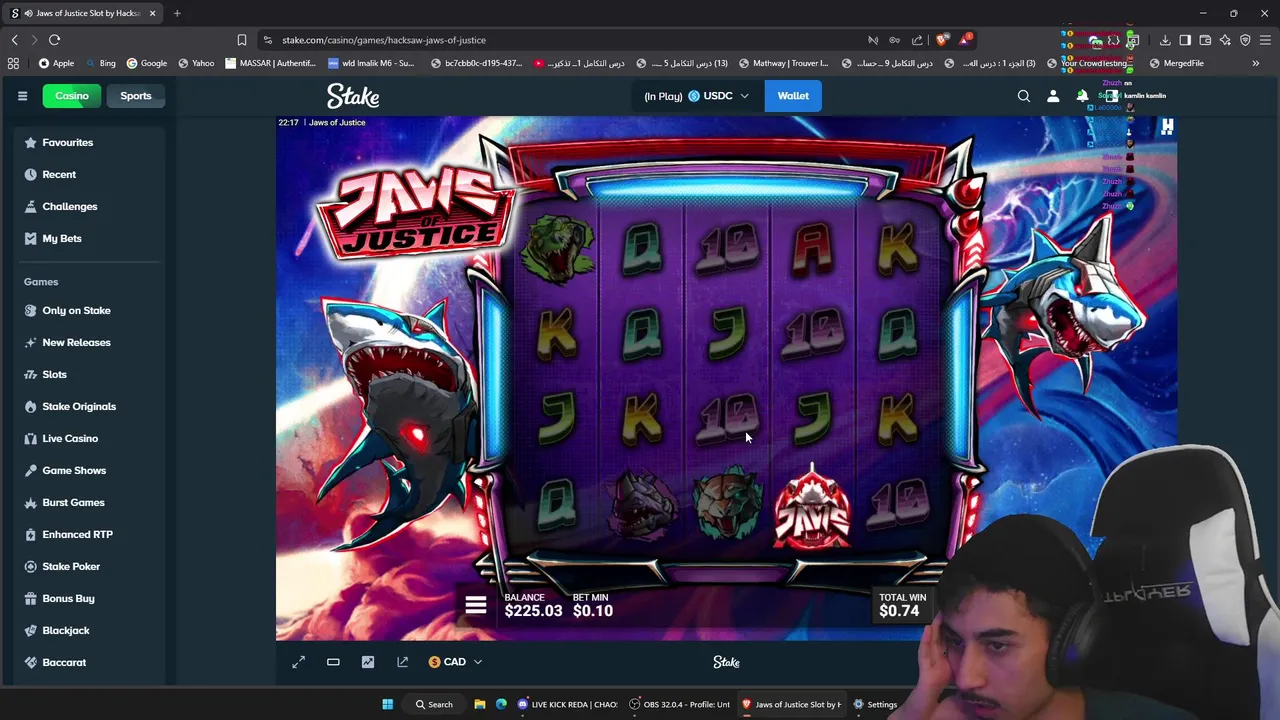Open the Windows Start menu
The width and height of the screenshot is (1280, 720).
pyautogui.click(x=387, y=704)
